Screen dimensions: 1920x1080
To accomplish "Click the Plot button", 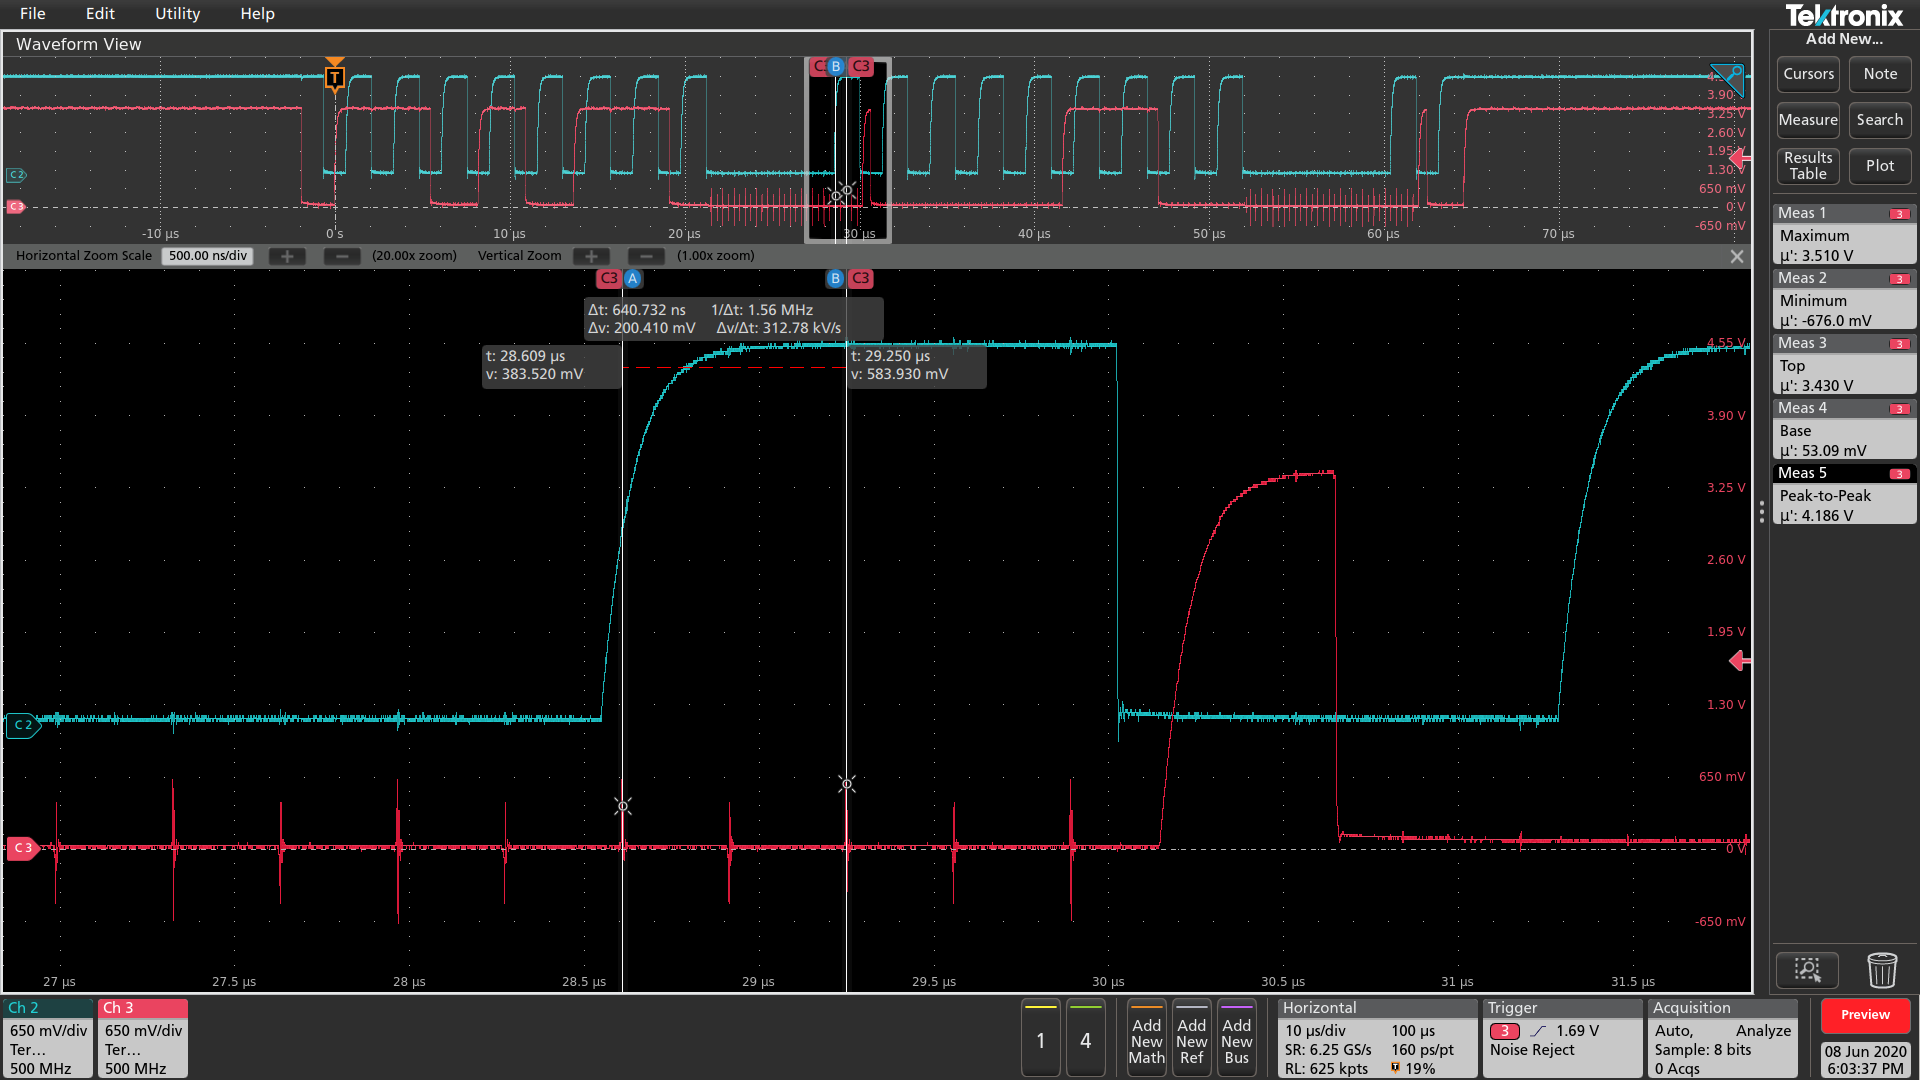I will 1880,166.
